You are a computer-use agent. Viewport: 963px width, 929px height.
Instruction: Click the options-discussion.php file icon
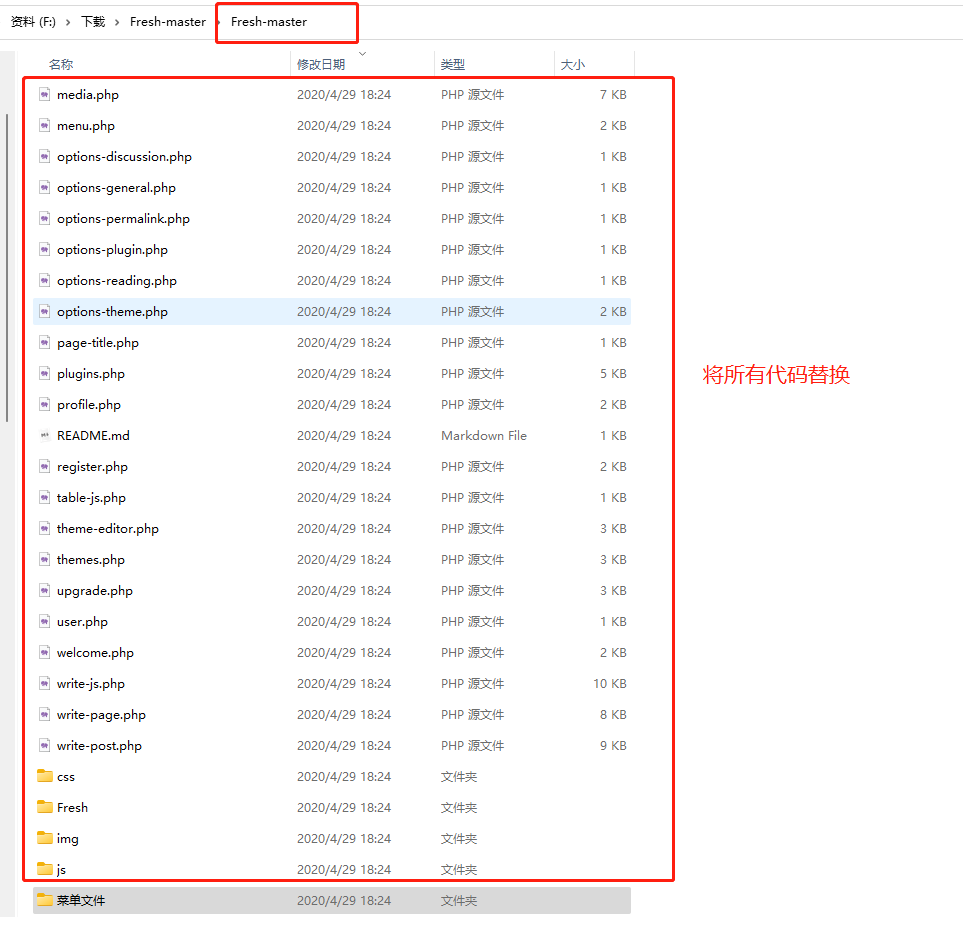click(x=44, y=157)
